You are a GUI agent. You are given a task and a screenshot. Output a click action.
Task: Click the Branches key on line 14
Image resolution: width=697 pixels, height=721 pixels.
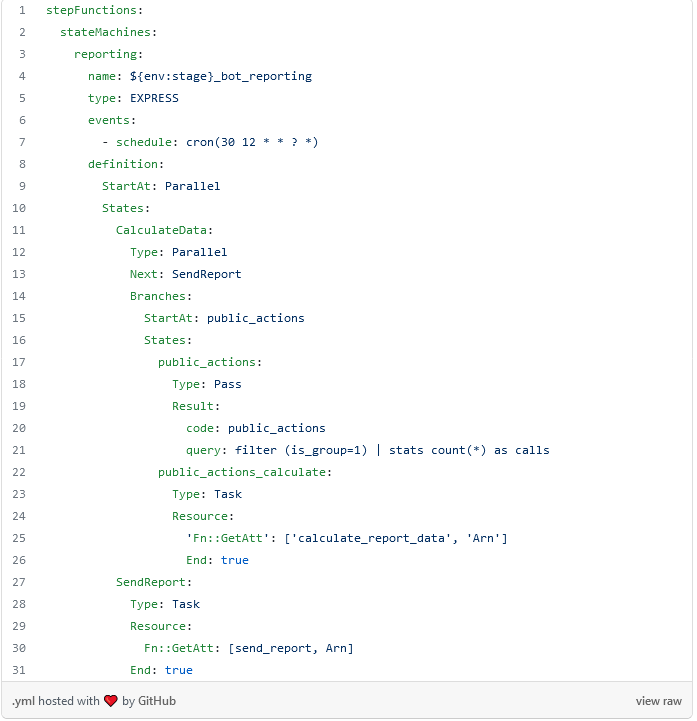click(x=160, y=296)
